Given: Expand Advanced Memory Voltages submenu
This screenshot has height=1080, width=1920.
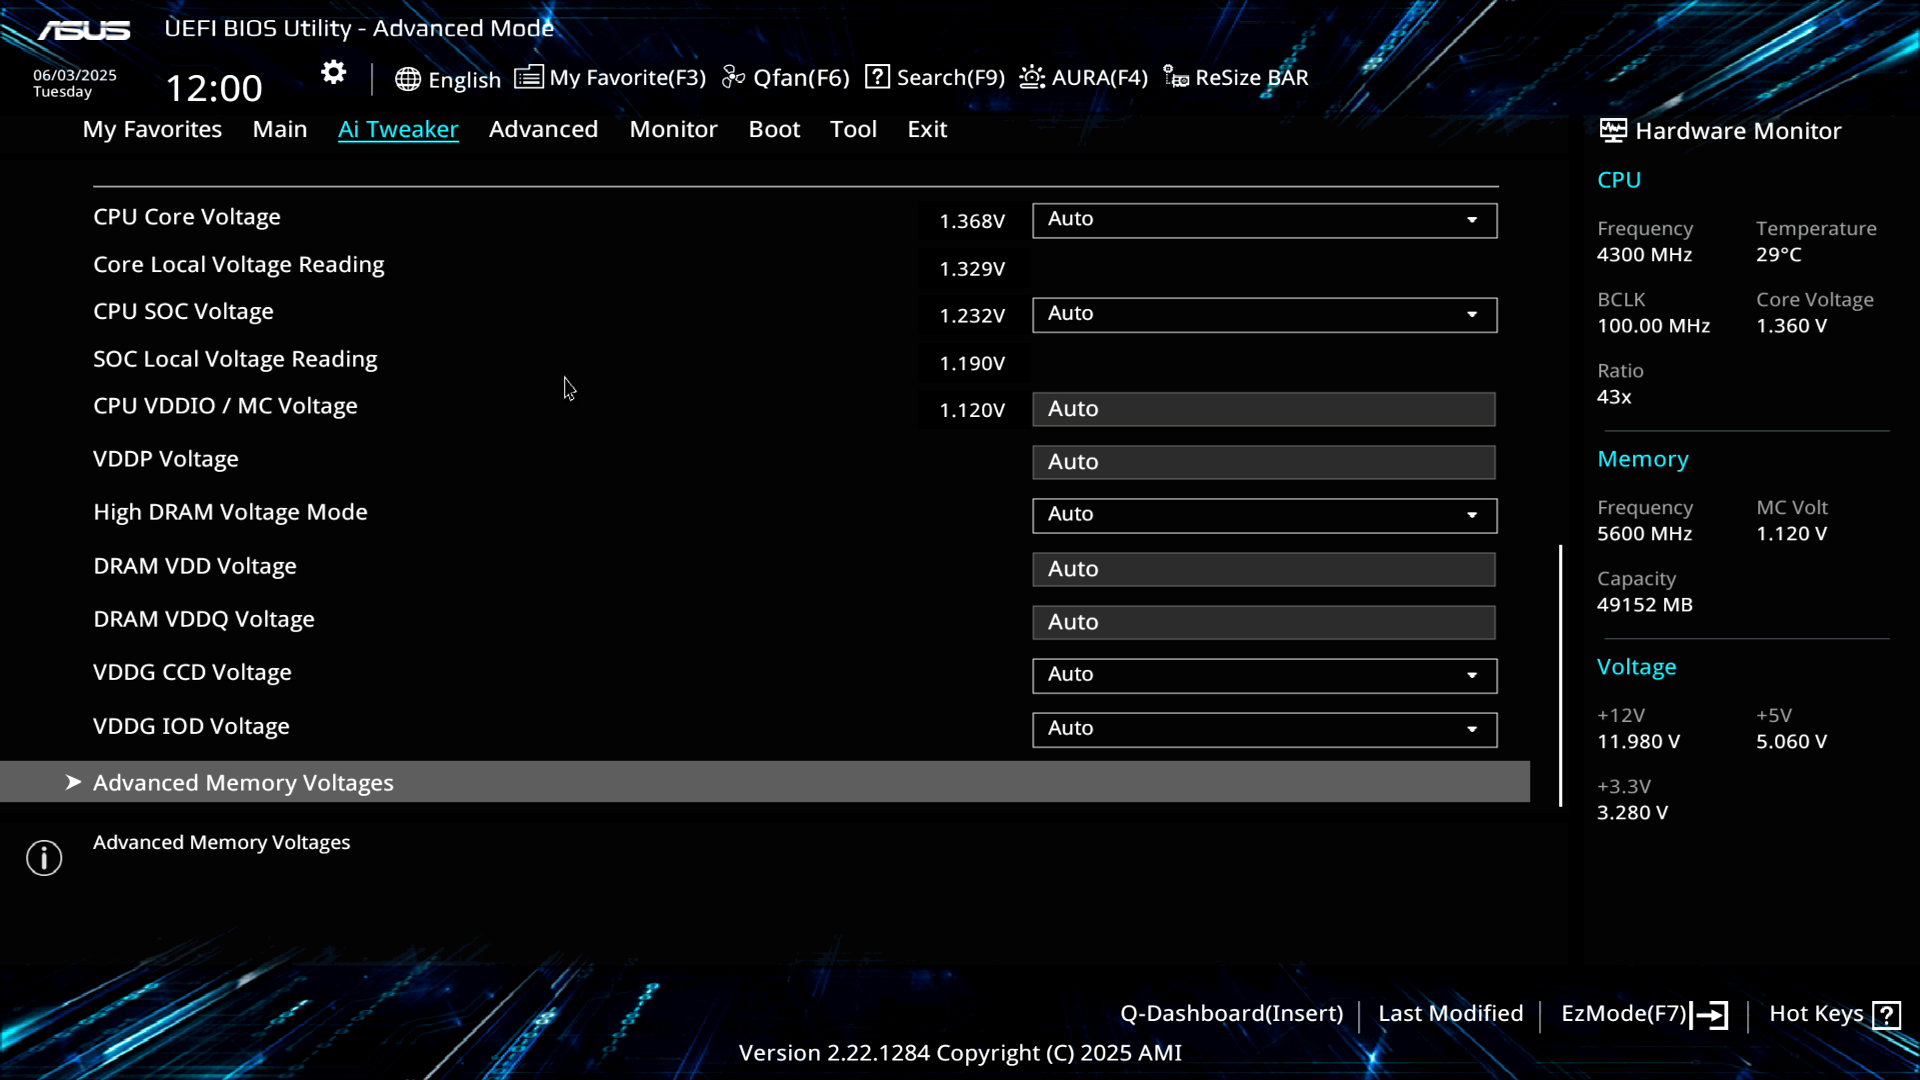Looking at the screenshot, I should point(243,782).
